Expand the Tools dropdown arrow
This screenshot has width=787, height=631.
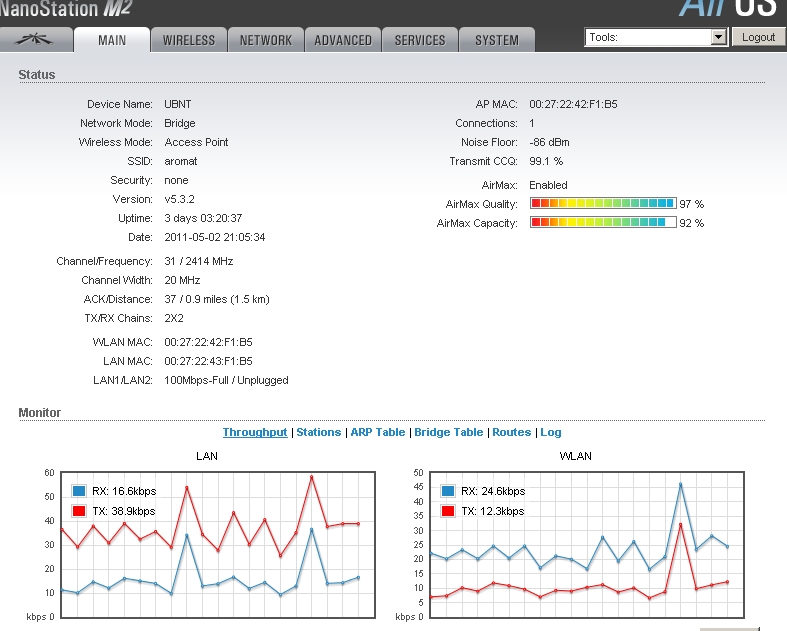717,37
